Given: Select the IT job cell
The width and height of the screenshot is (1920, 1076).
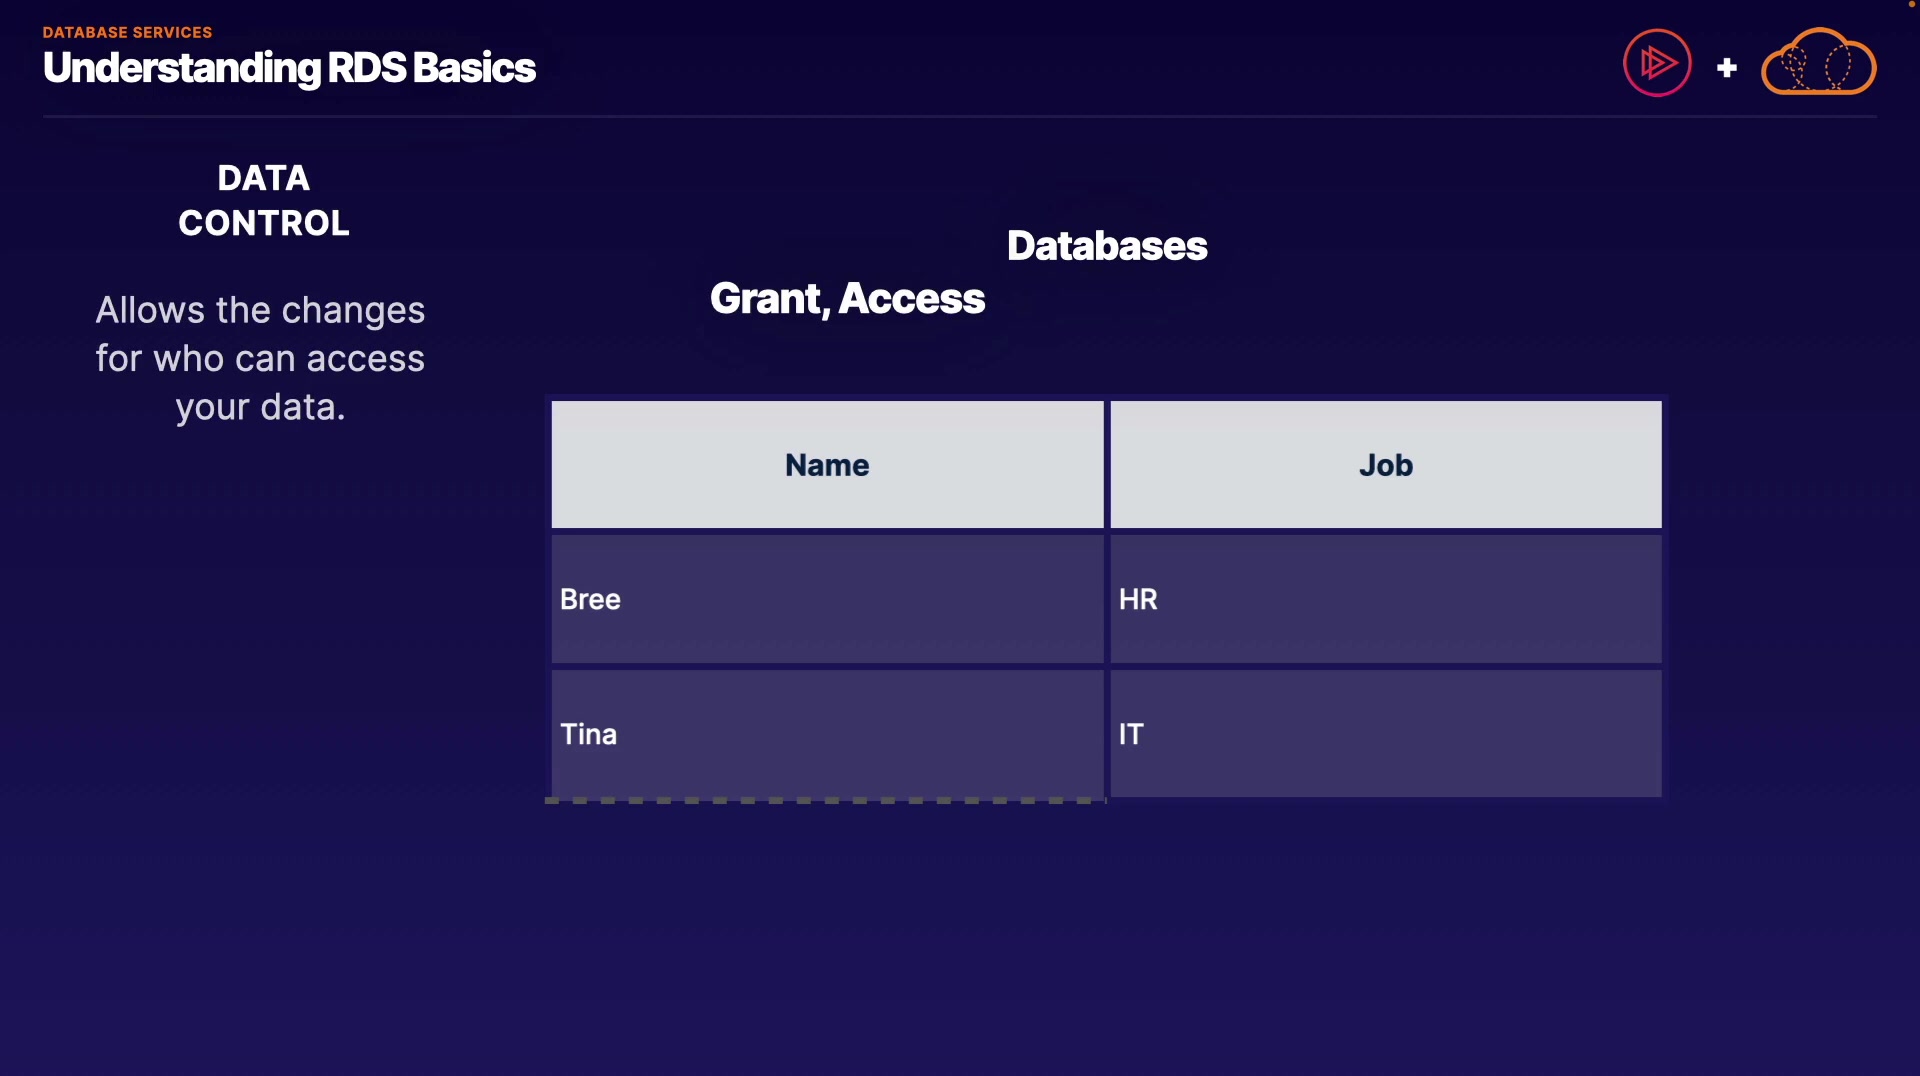Looking at the screenshot, I should pyautogui.click(x=1386, y=734).
